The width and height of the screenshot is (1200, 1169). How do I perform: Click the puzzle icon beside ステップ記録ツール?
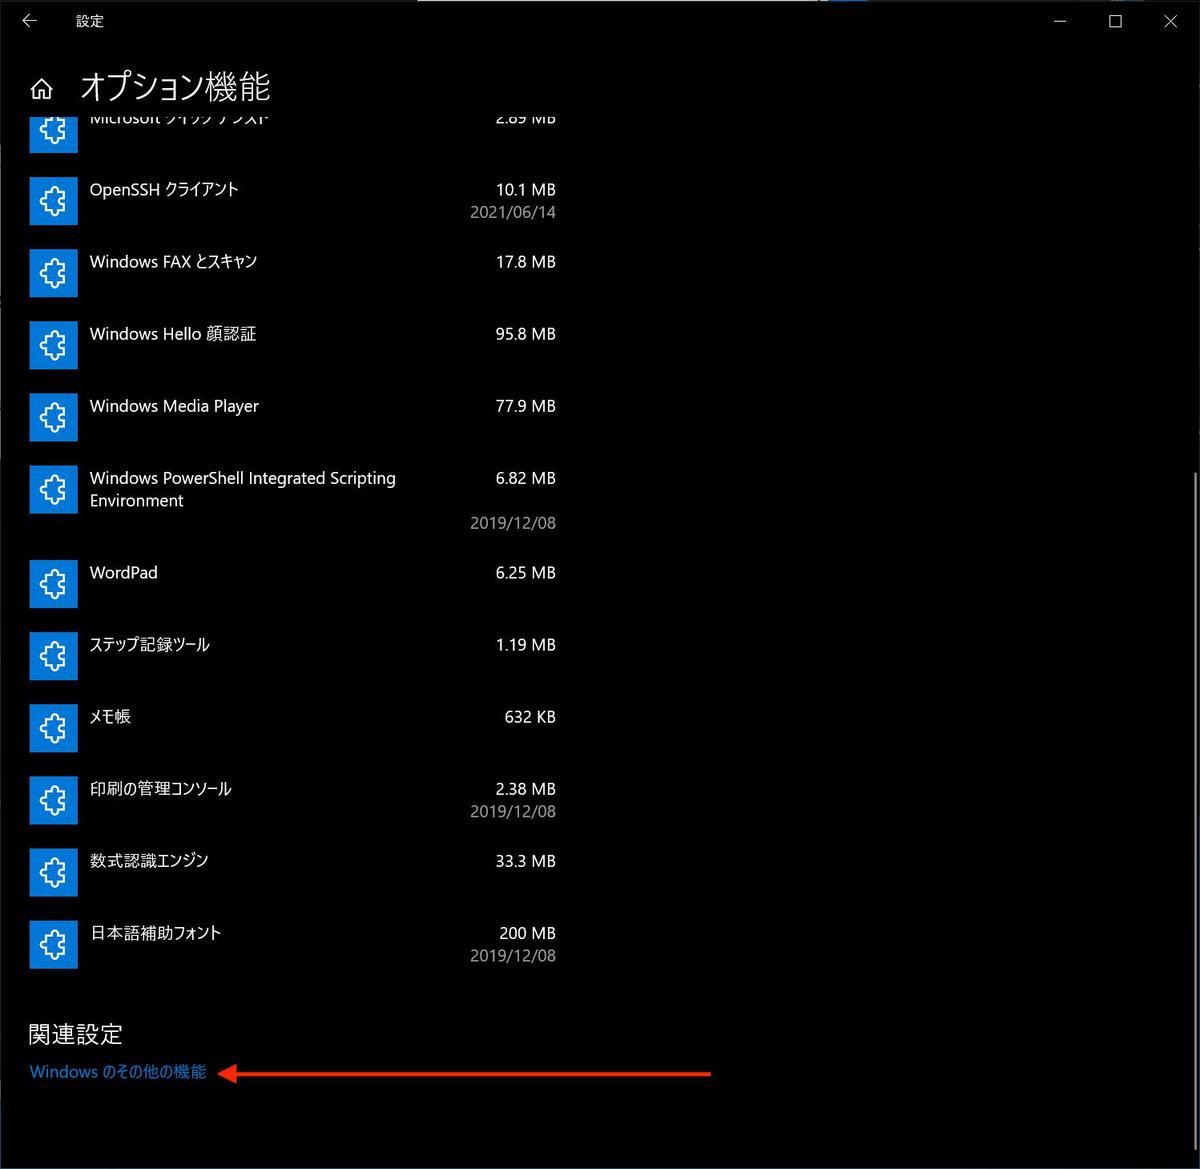point(54,656)
